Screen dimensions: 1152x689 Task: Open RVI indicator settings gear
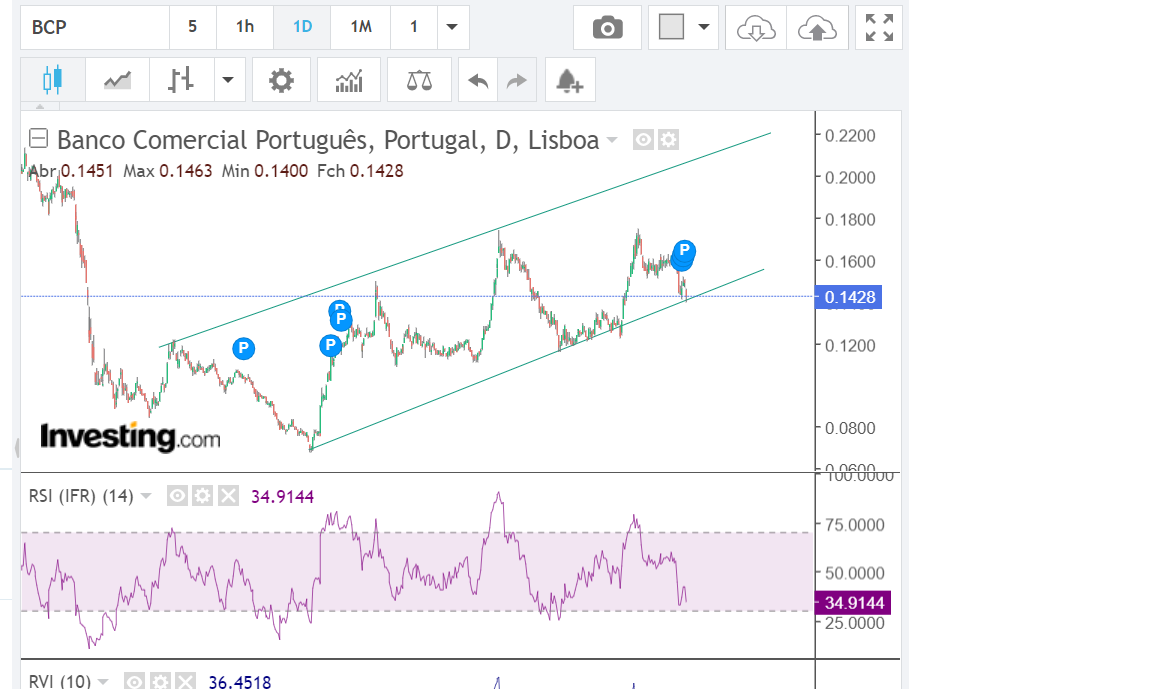[x=159, y=682]
